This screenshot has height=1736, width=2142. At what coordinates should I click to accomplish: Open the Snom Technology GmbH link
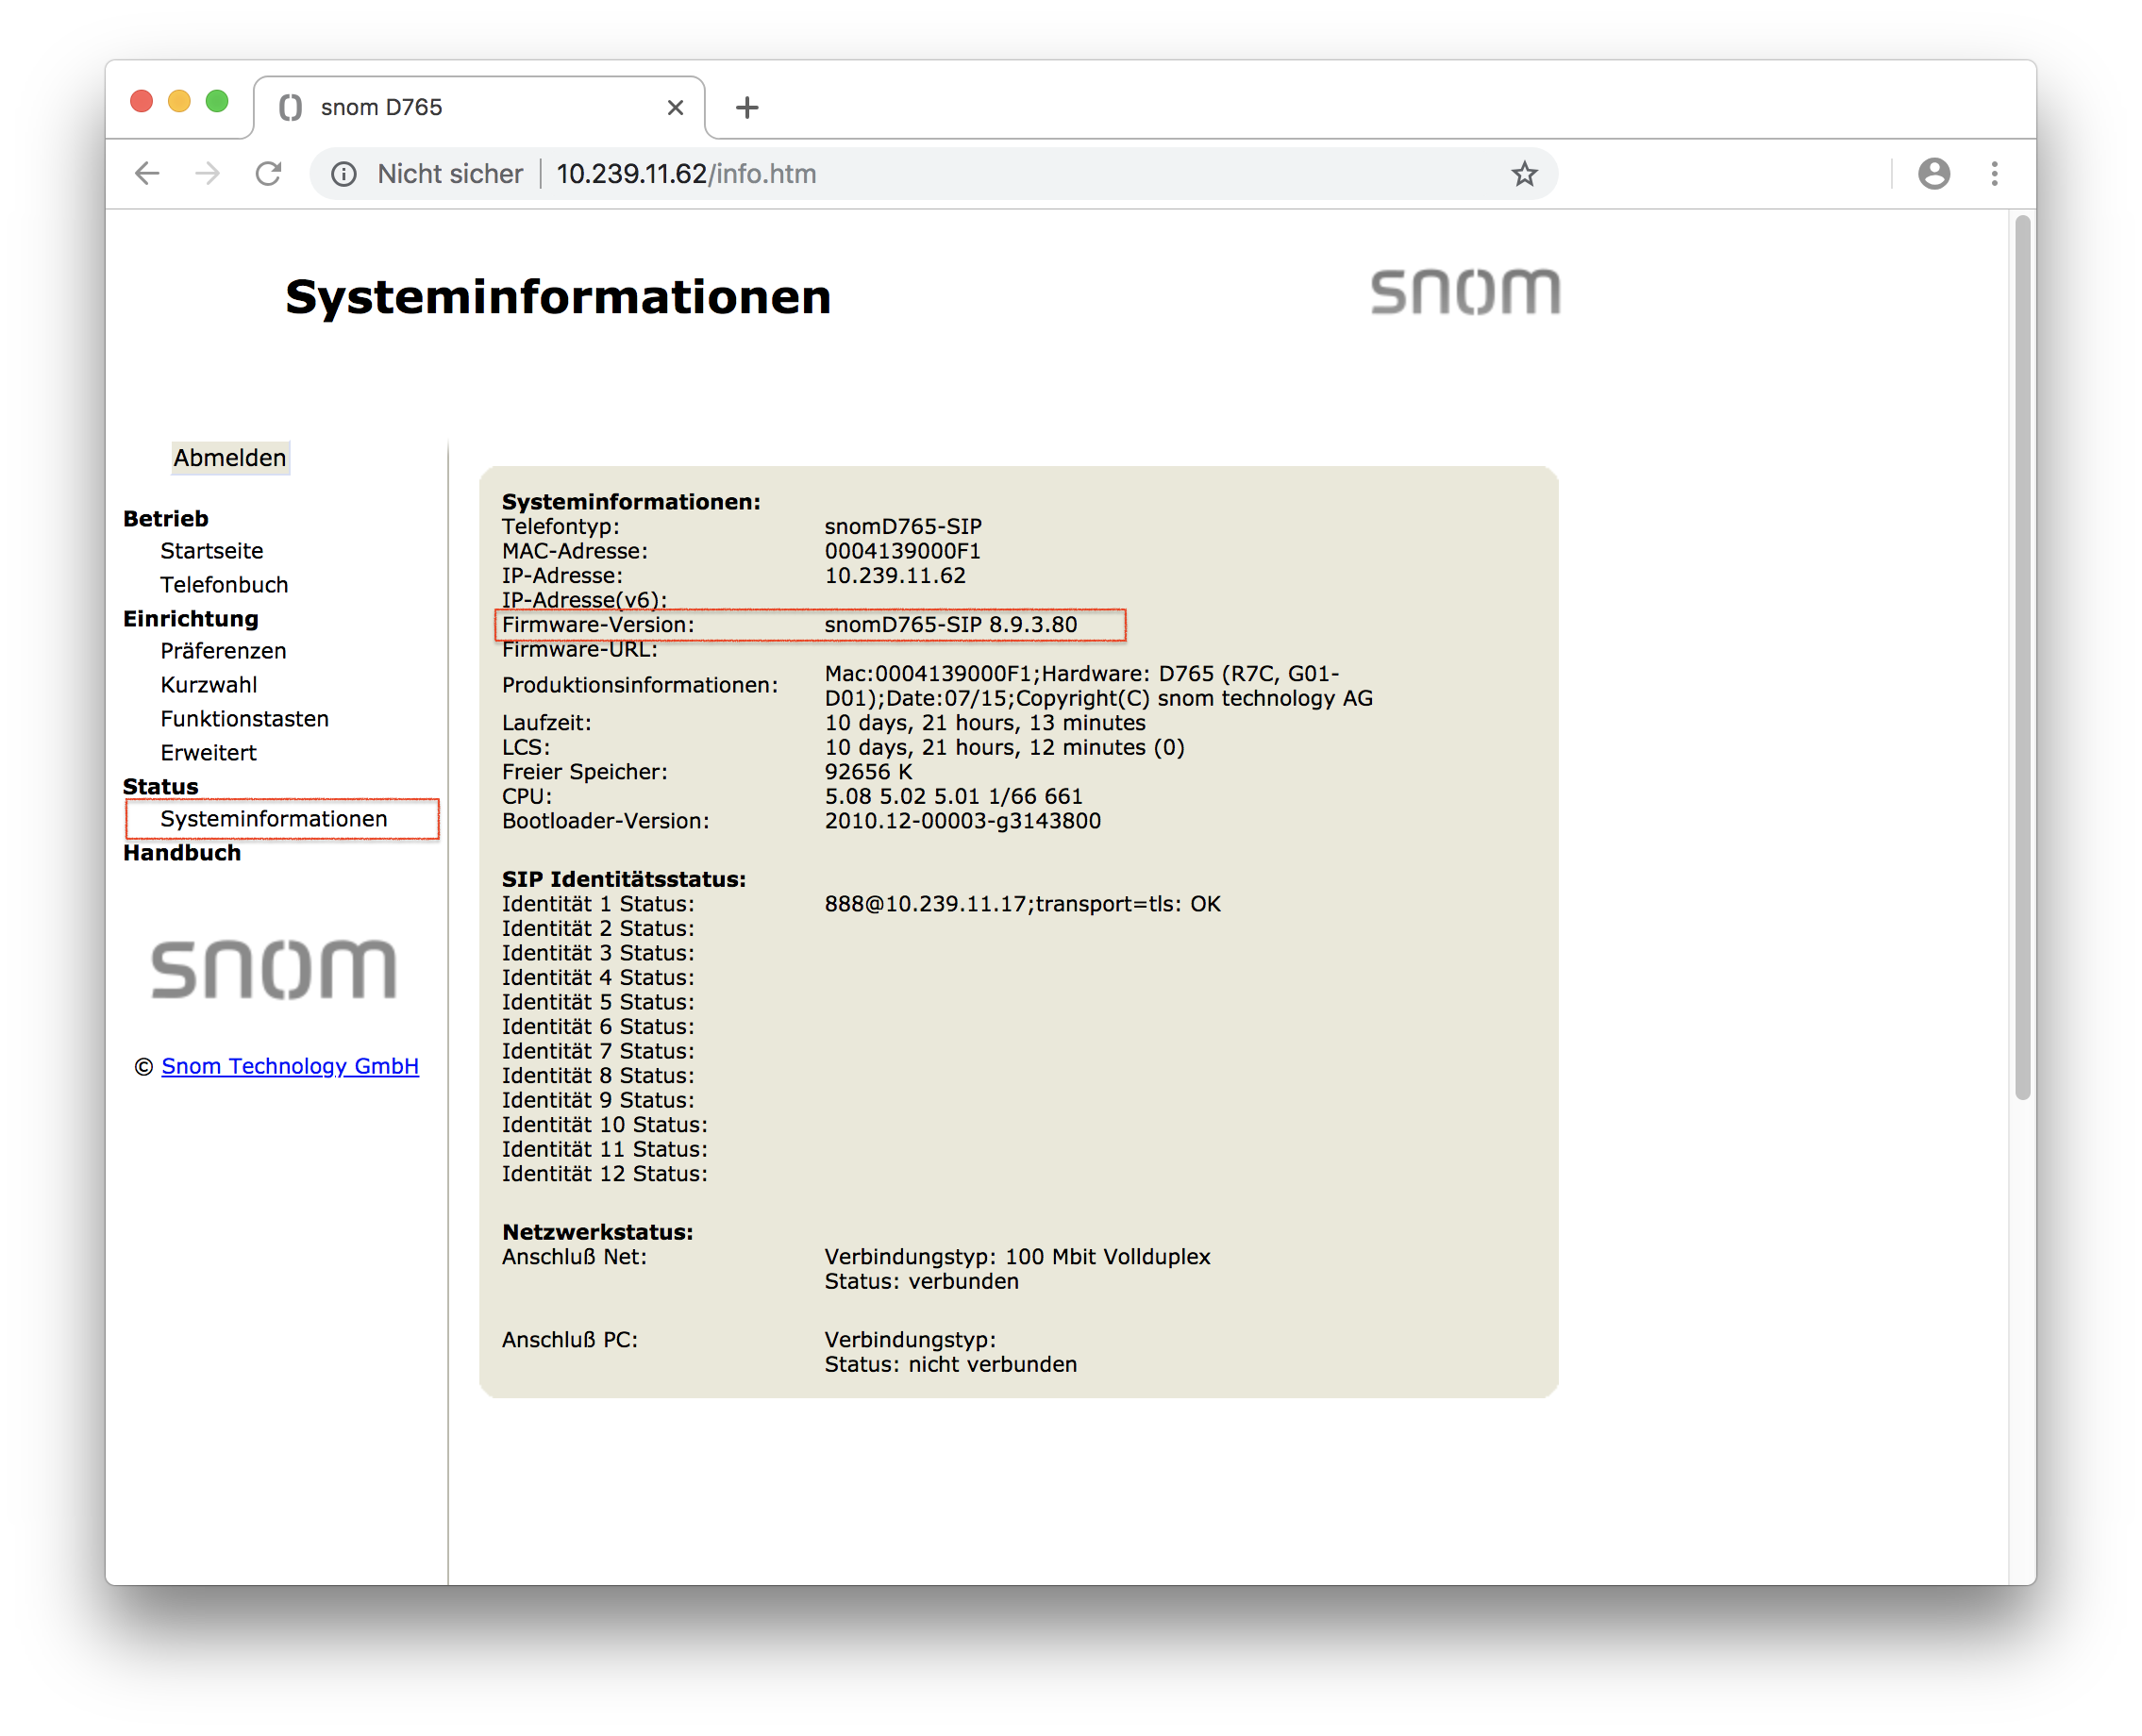[289, 1066]
